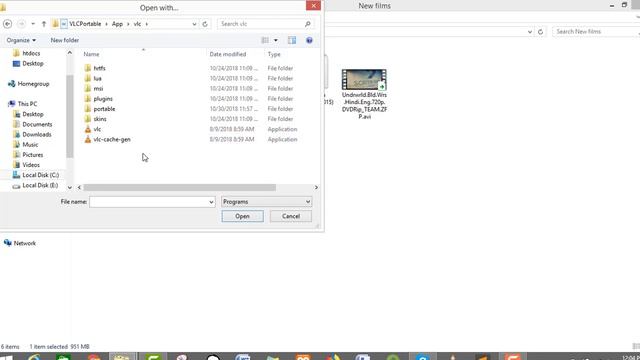Expand the chevron after vlc in breadcrumb
This screenshot has height=360, width=640.
click(147, 24)
